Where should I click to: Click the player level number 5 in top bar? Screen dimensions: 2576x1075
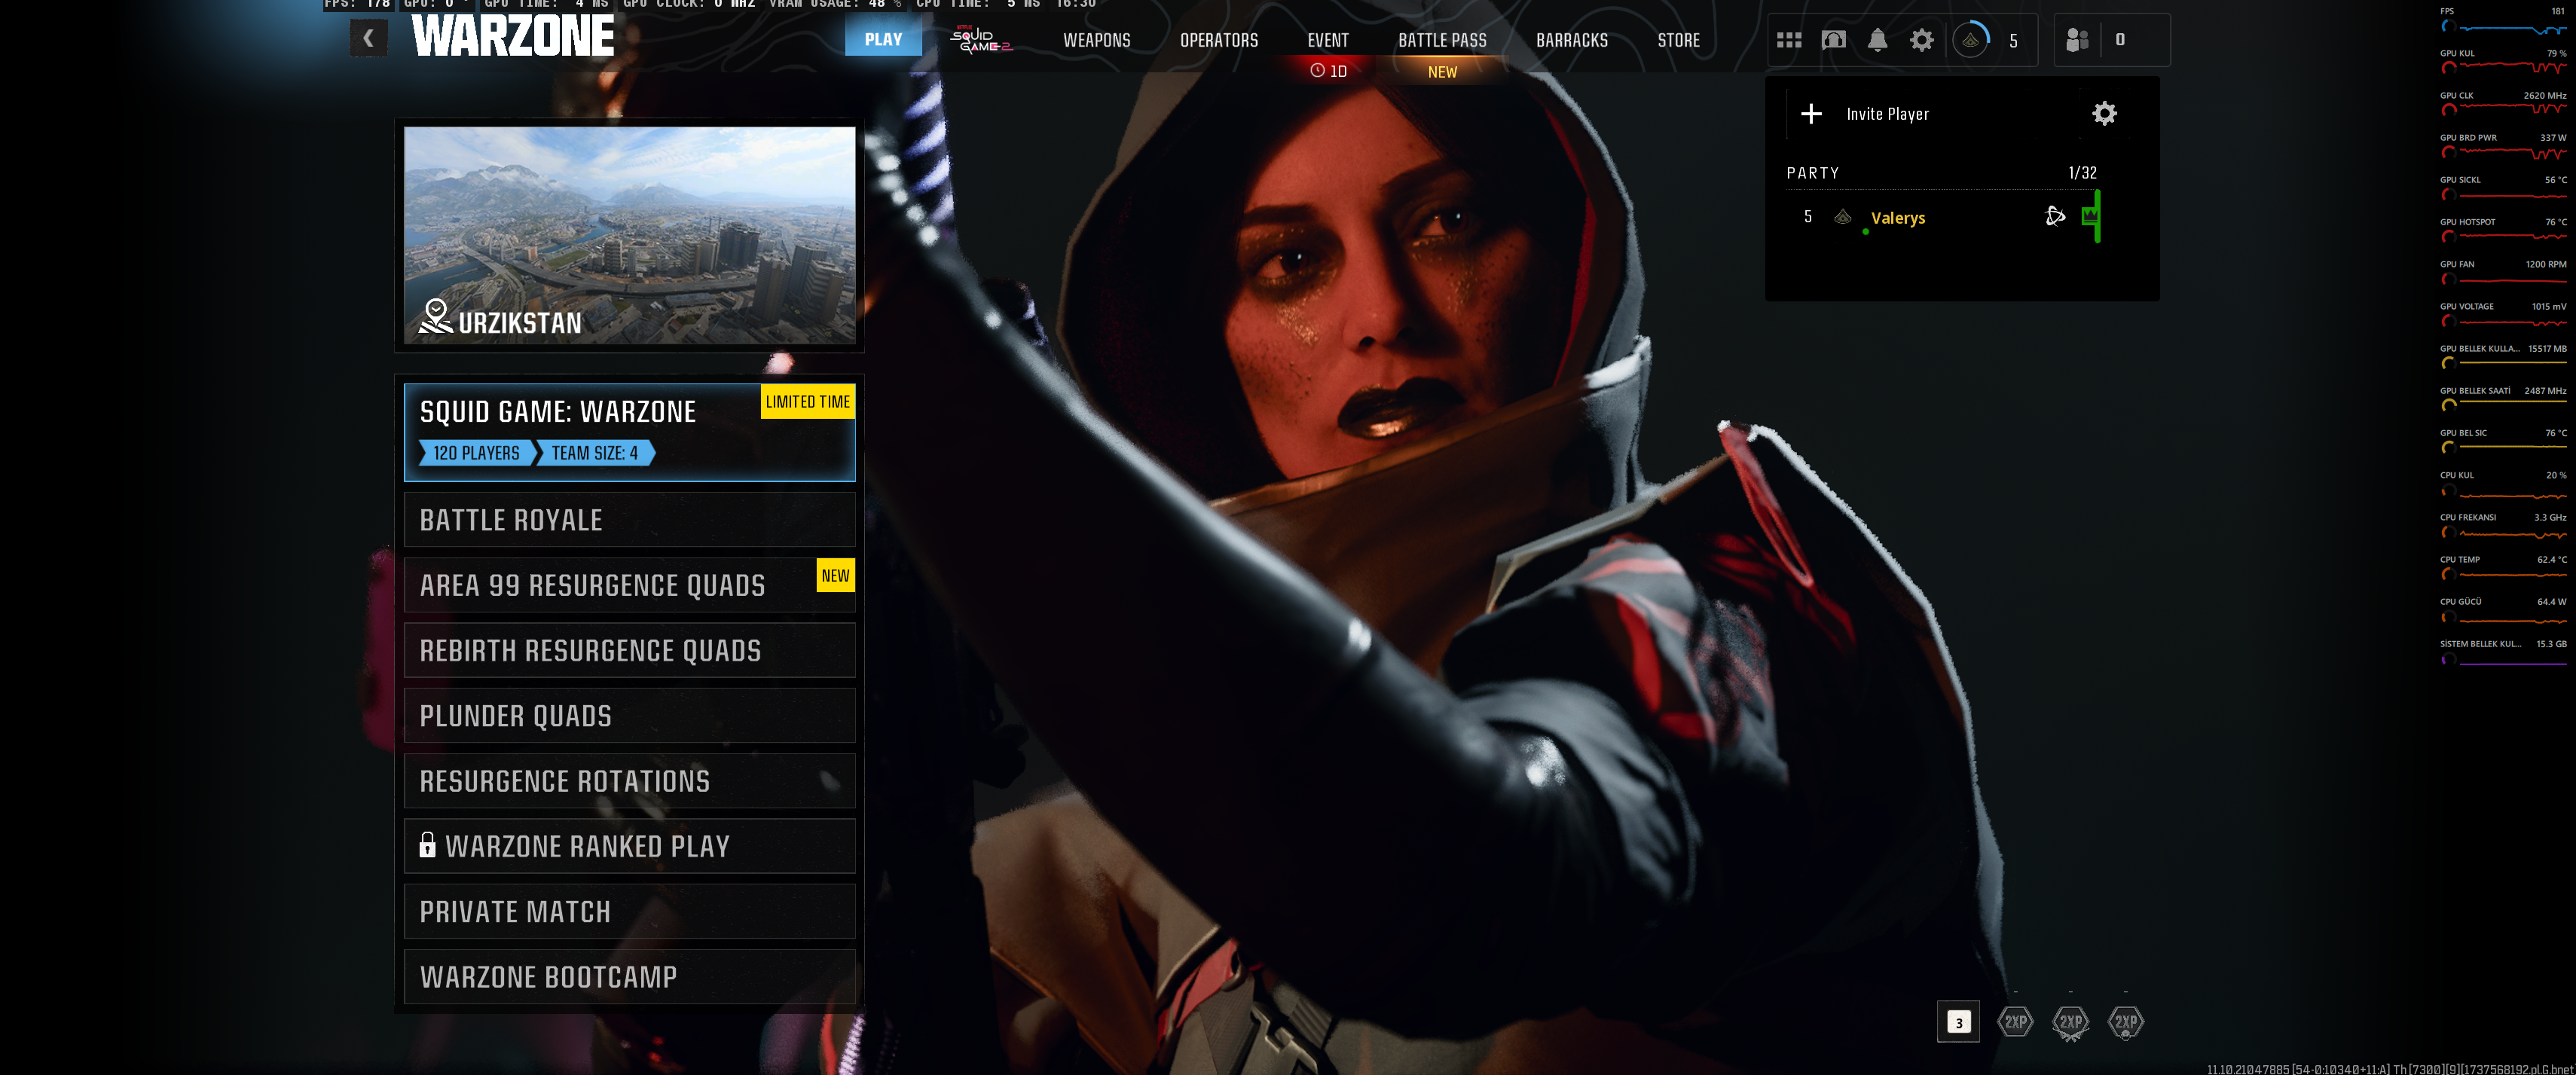pyautogui.click(x=2013, y=41)
